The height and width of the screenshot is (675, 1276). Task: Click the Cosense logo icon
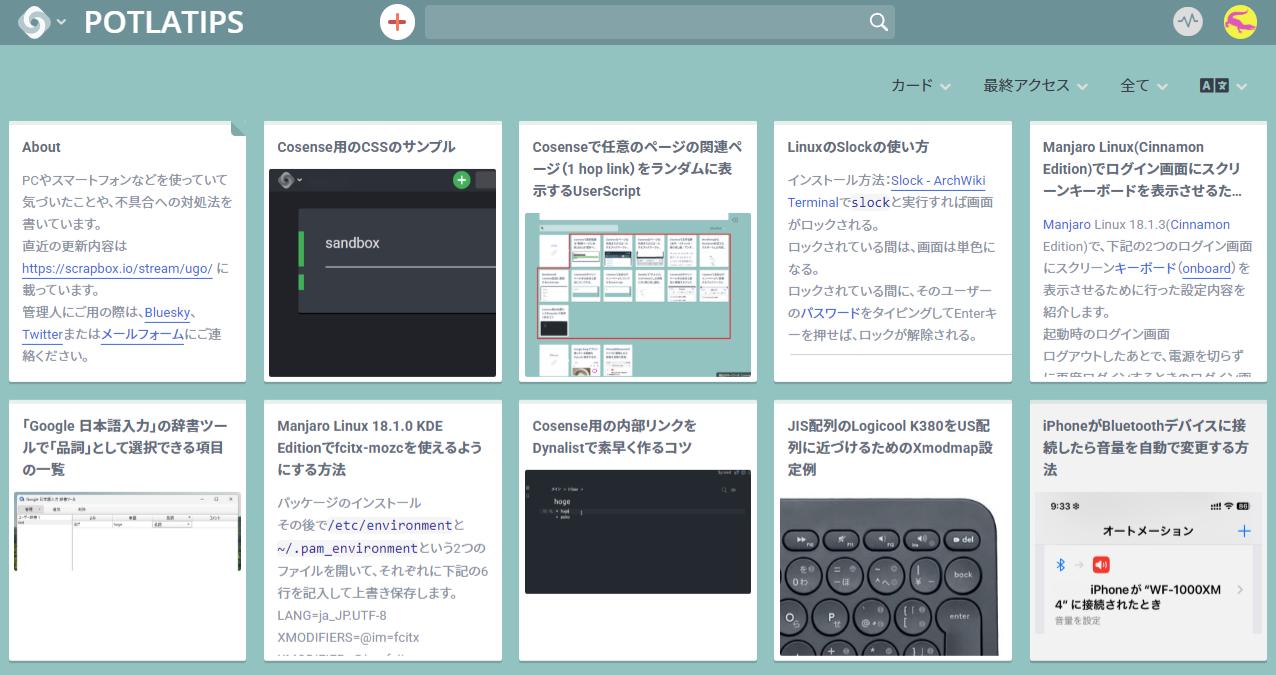click(34, 21)
